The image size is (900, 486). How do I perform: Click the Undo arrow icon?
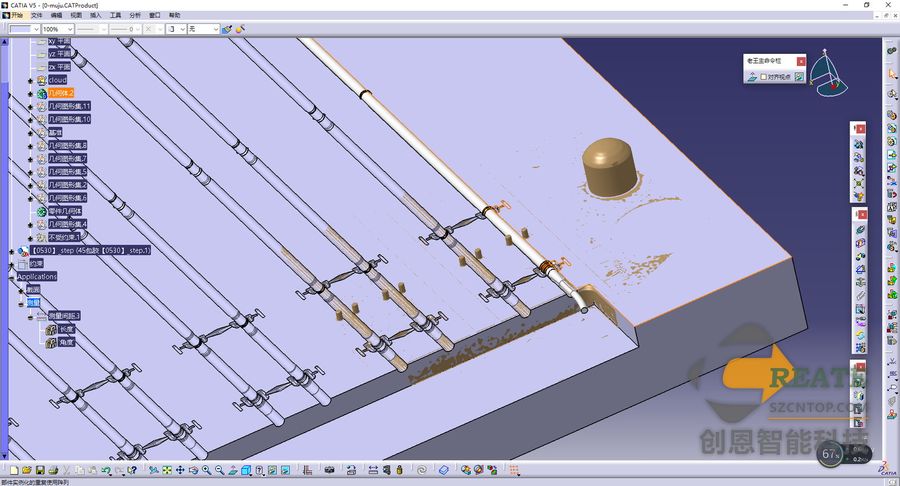(x=106, y=470)
